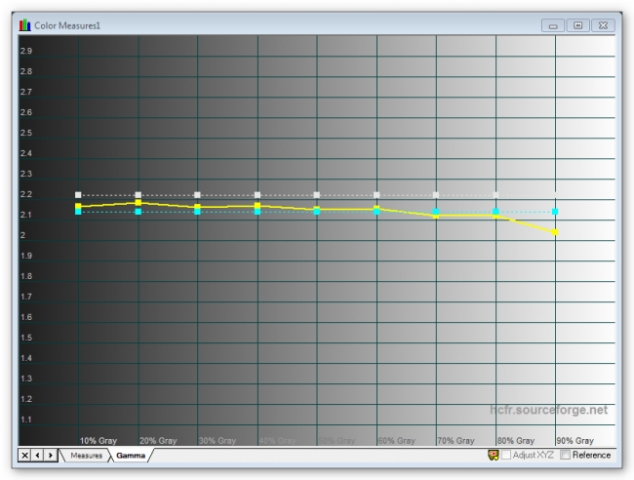Close the Color Measures1 window
Image resolution: width=634 pixels, height=480 pixels.
point(603,24)
